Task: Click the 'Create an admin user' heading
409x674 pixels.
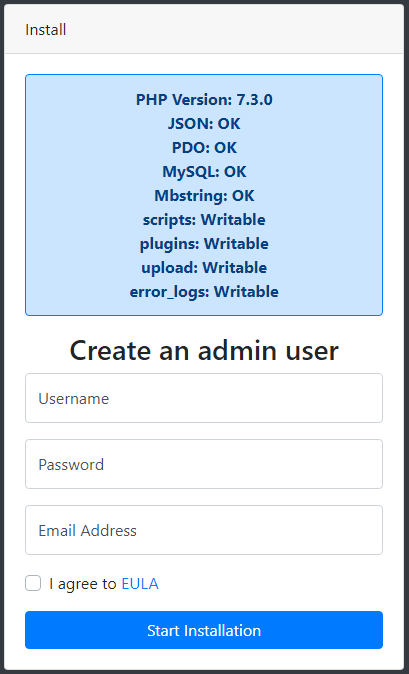Action: point(204,350)
